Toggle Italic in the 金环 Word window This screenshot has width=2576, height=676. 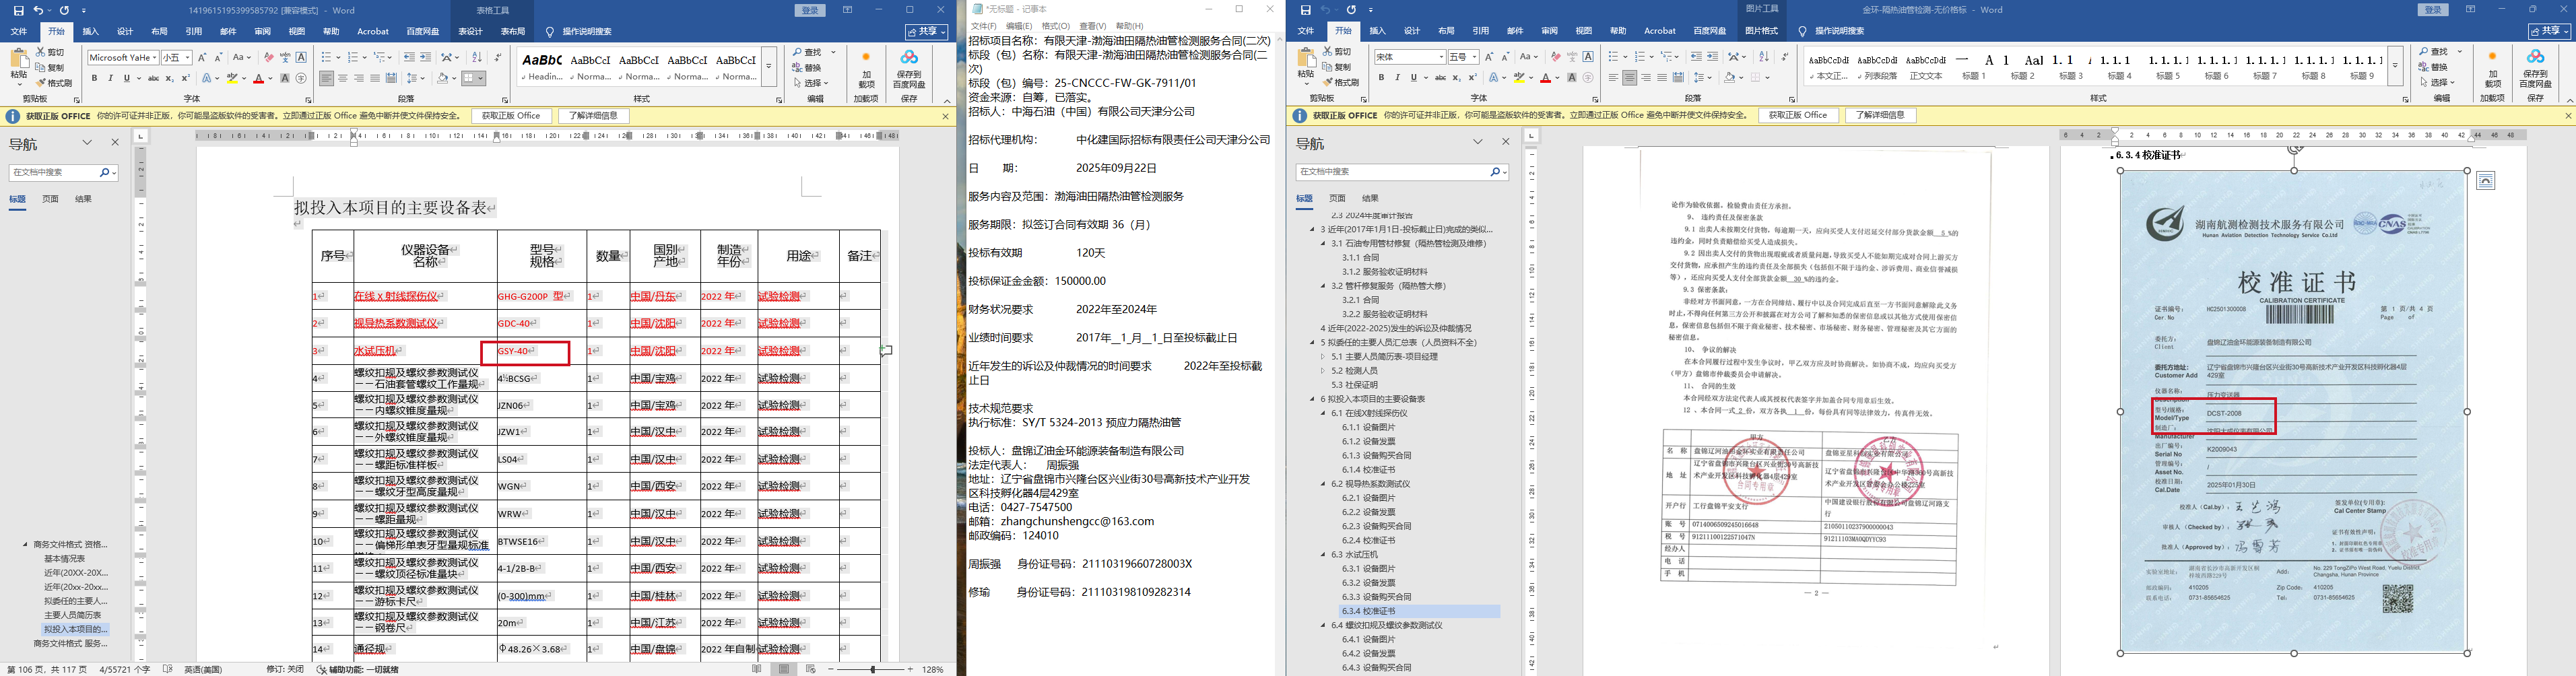[x=1398, y=77]
